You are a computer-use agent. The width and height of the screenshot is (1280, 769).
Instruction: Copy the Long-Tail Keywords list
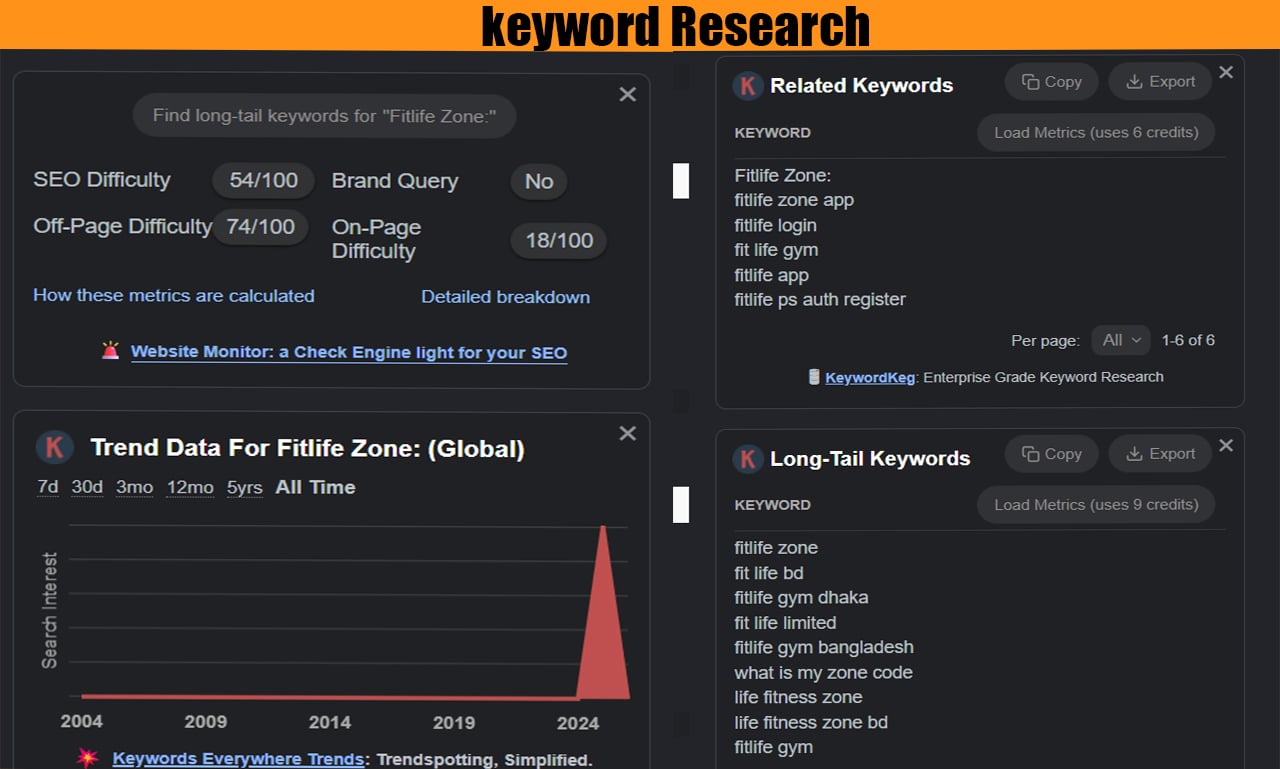[1051, 454]
